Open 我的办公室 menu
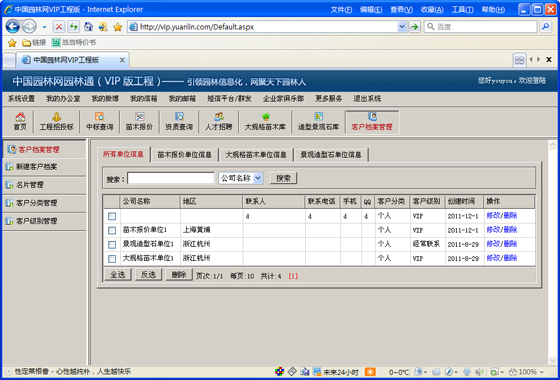The image size is (560, 380). pos(63,99)
